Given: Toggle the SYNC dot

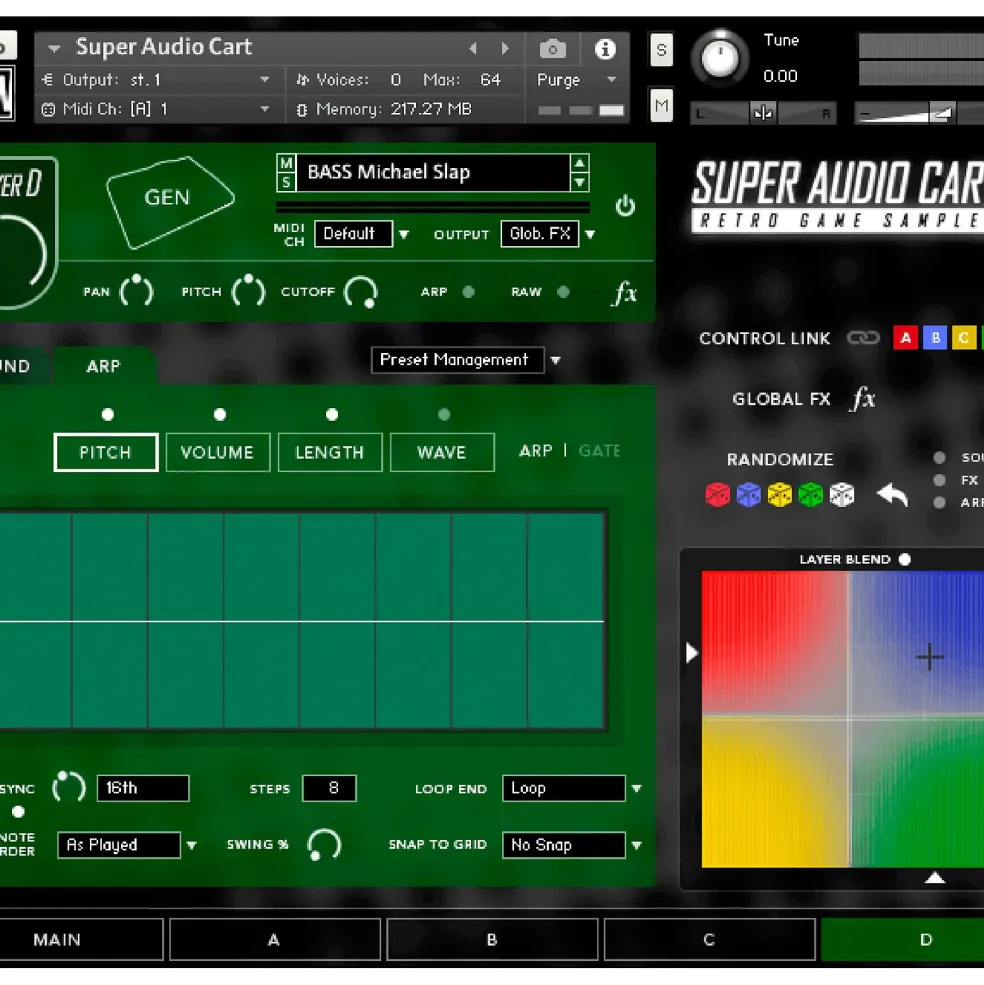Looking at the screenshot, I should click(18, 812).
